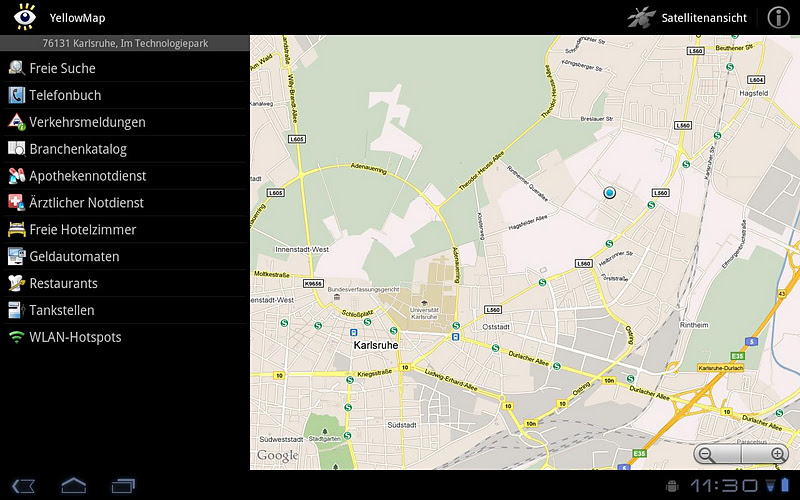
Task: Choose the Restaurants entry
Action: coord(63,284)
